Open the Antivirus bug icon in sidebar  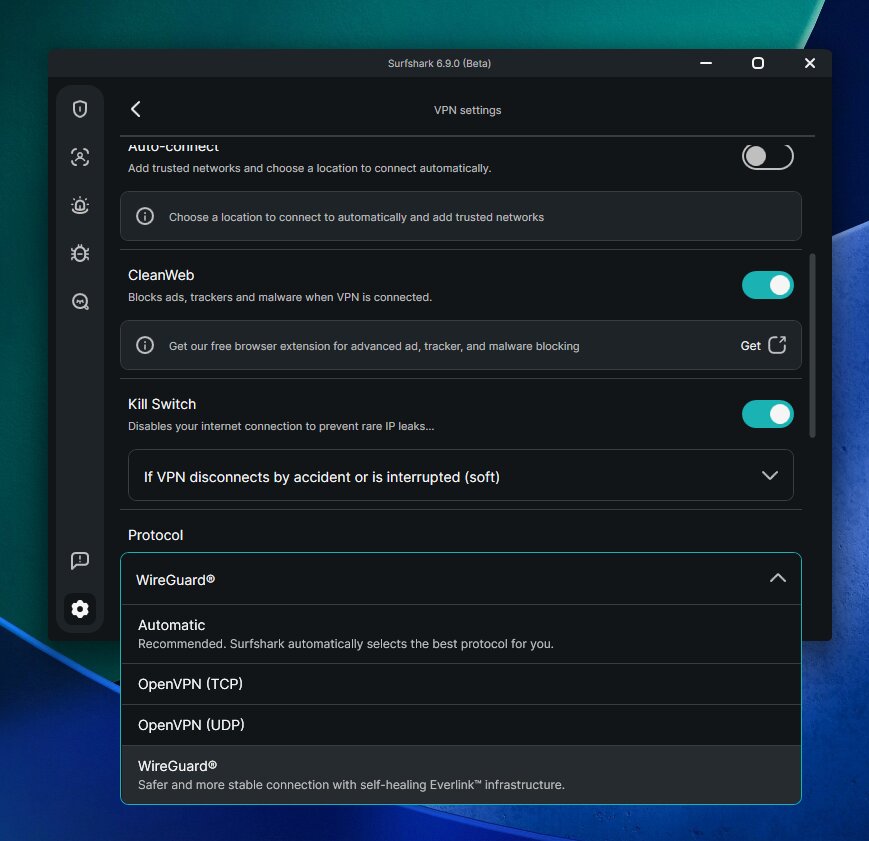pos(80,253)
